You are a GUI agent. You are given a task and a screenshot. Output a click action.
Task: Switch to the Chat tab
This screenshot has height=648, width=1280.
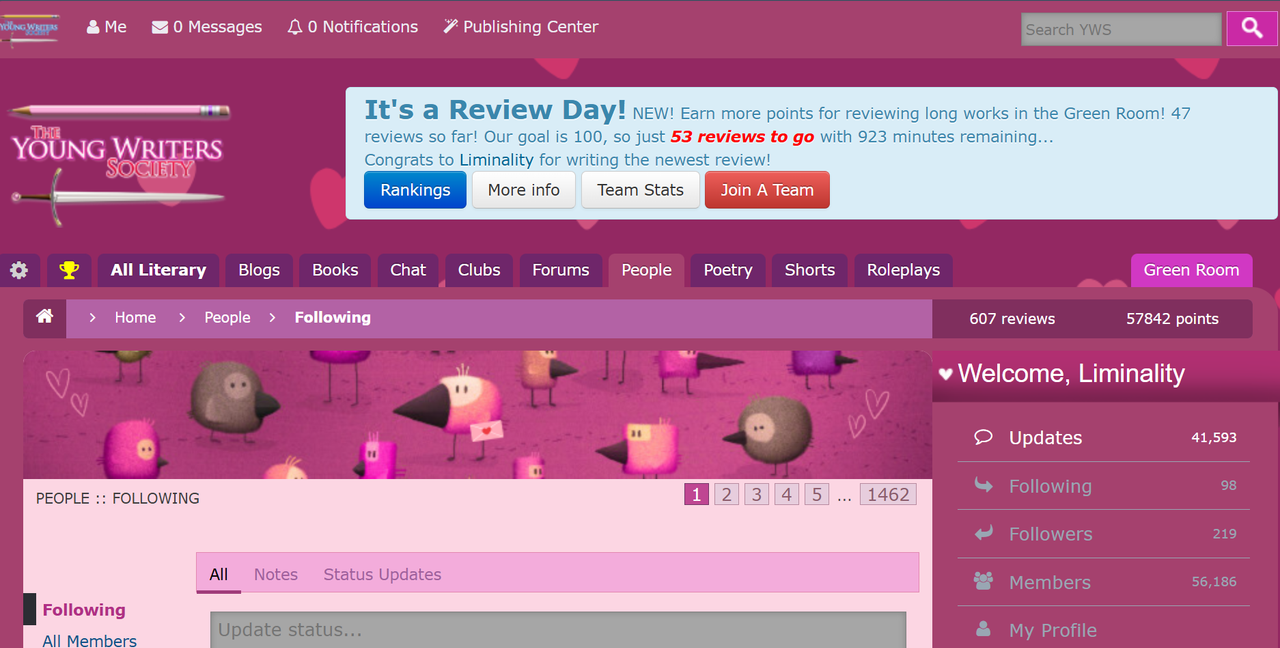coord(408,270)
